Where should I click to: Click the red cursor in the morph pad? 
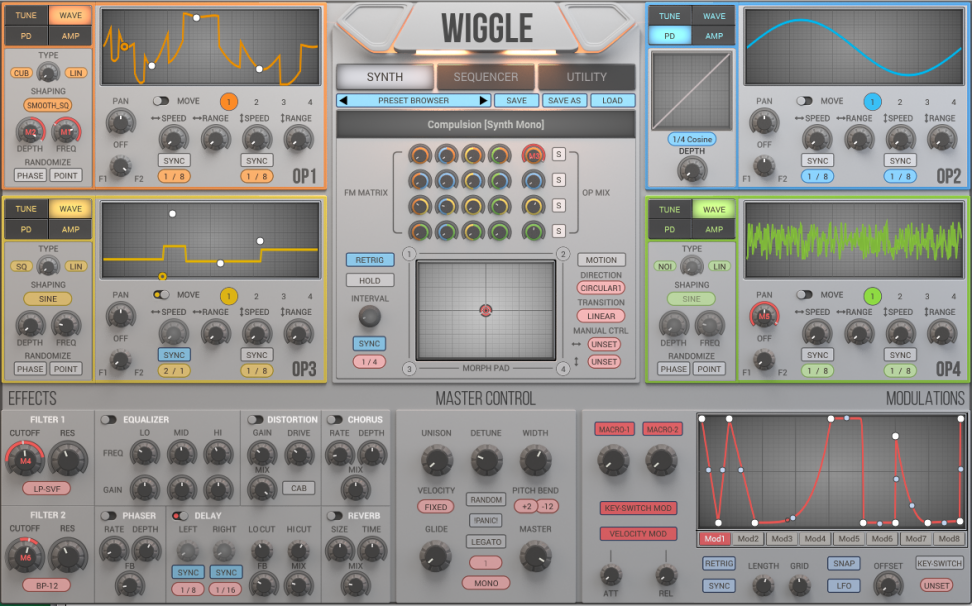tap(485, 310)
